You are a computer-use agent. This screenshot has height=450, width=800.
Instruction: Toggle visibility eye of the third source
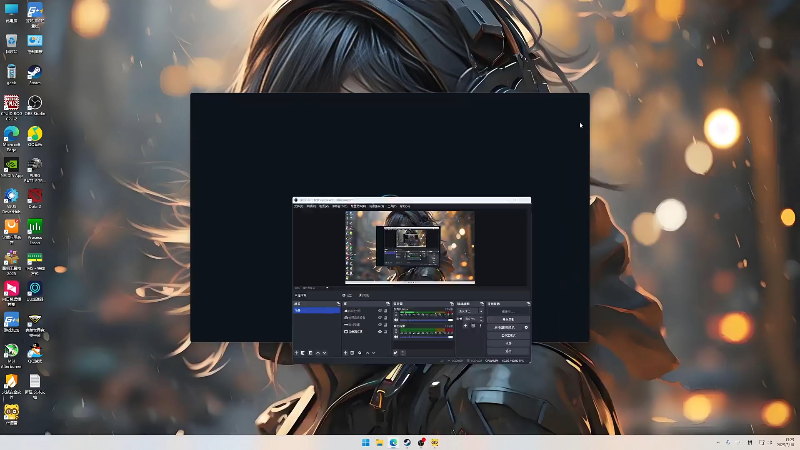[x=380, y=324]
